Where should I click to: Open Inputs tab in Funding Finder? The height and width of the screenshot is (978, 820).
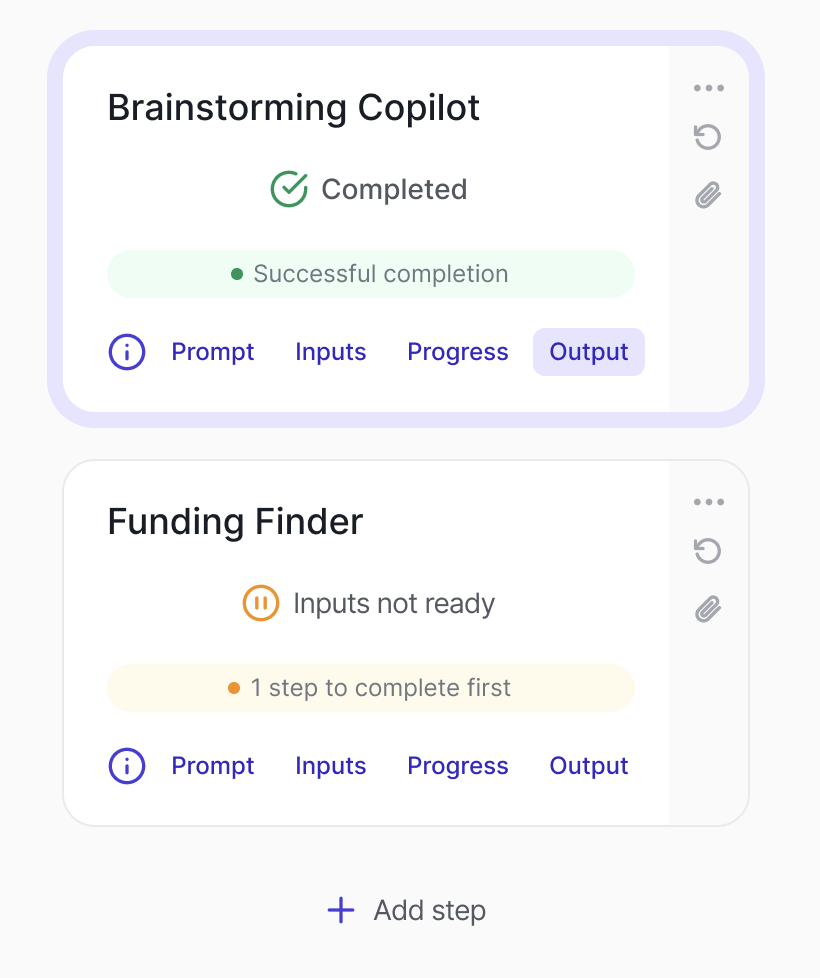point(331,766)
